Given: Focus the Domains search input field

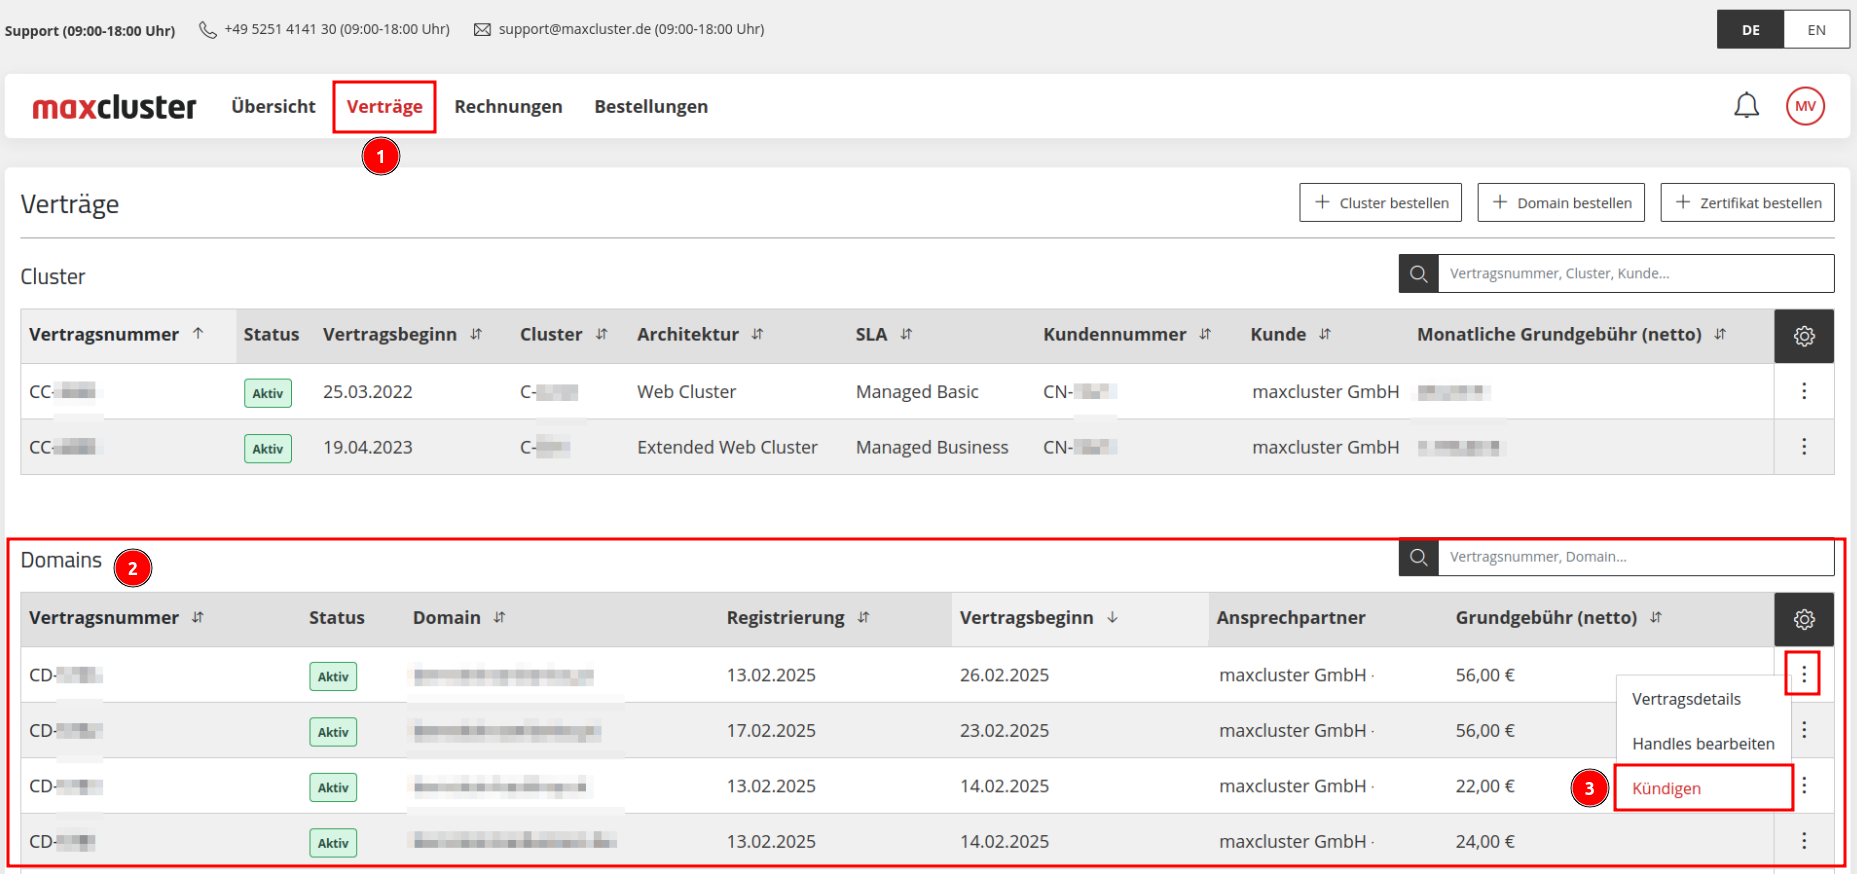Looking at the screenshot, I should pyautogui.click(x=1636, y=557).
